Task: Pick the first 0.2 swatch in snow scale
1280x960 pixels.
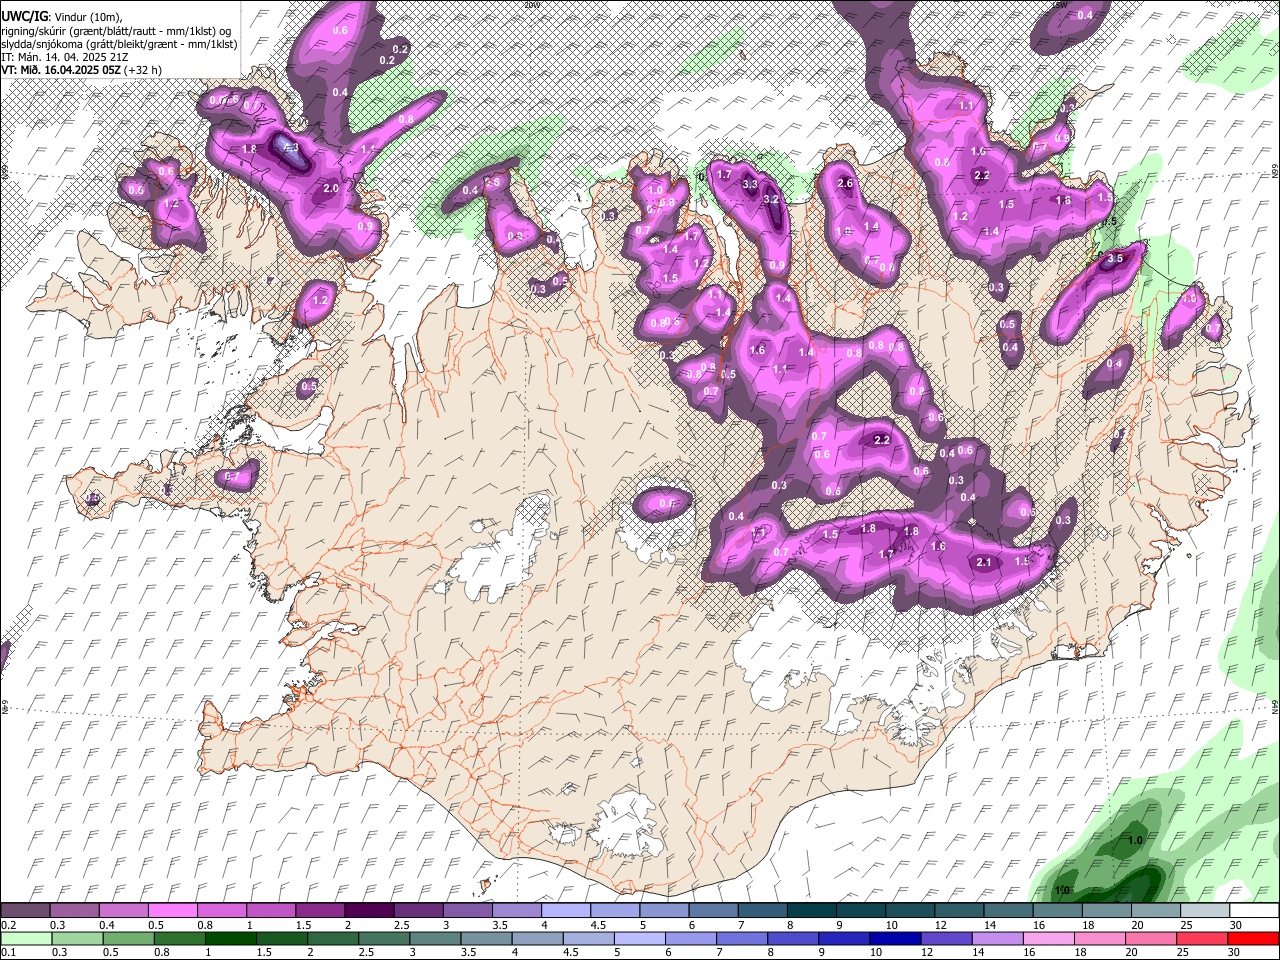Action: 25,911
